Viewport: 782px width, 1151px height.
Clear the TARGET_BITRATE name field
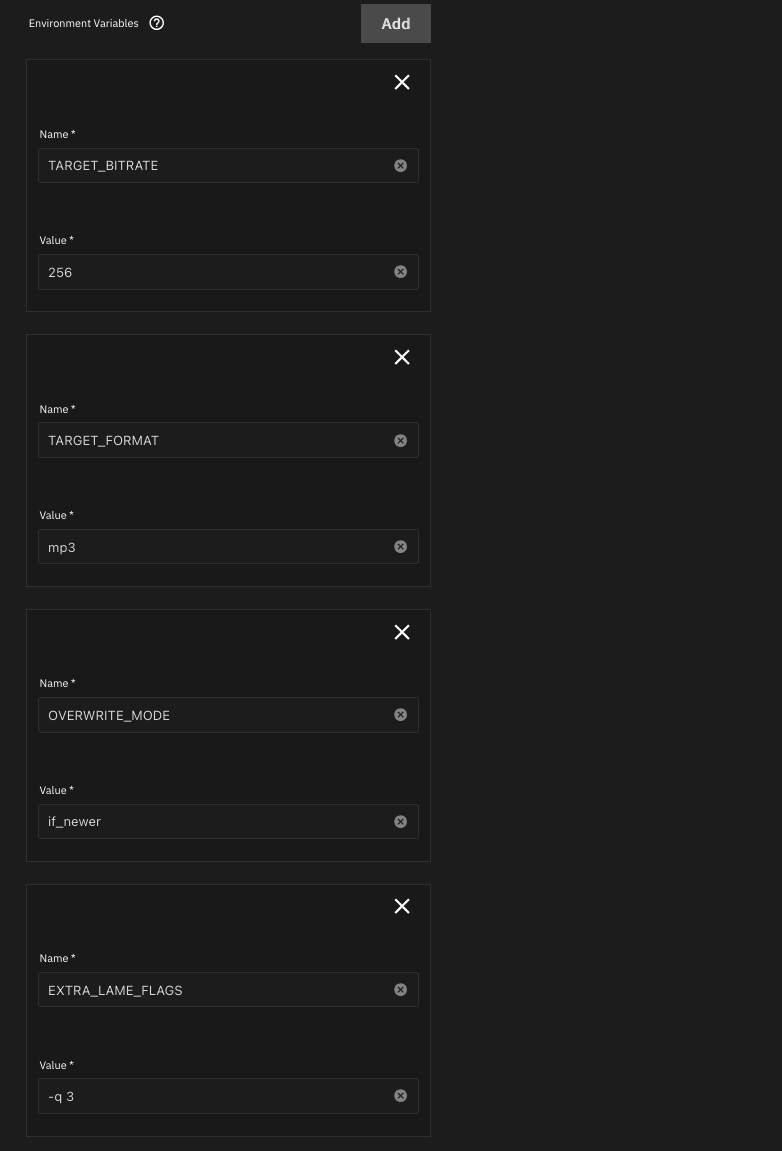click(400, 165)
